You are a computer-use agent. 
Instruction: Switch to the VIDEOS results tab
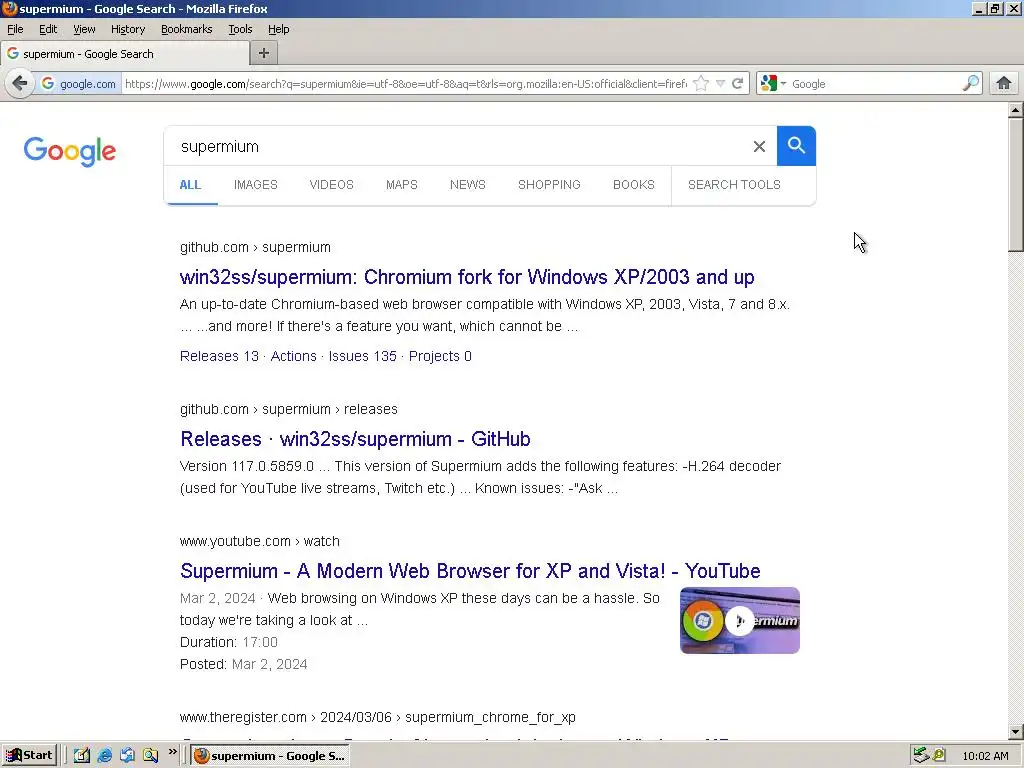coord(331,185)
